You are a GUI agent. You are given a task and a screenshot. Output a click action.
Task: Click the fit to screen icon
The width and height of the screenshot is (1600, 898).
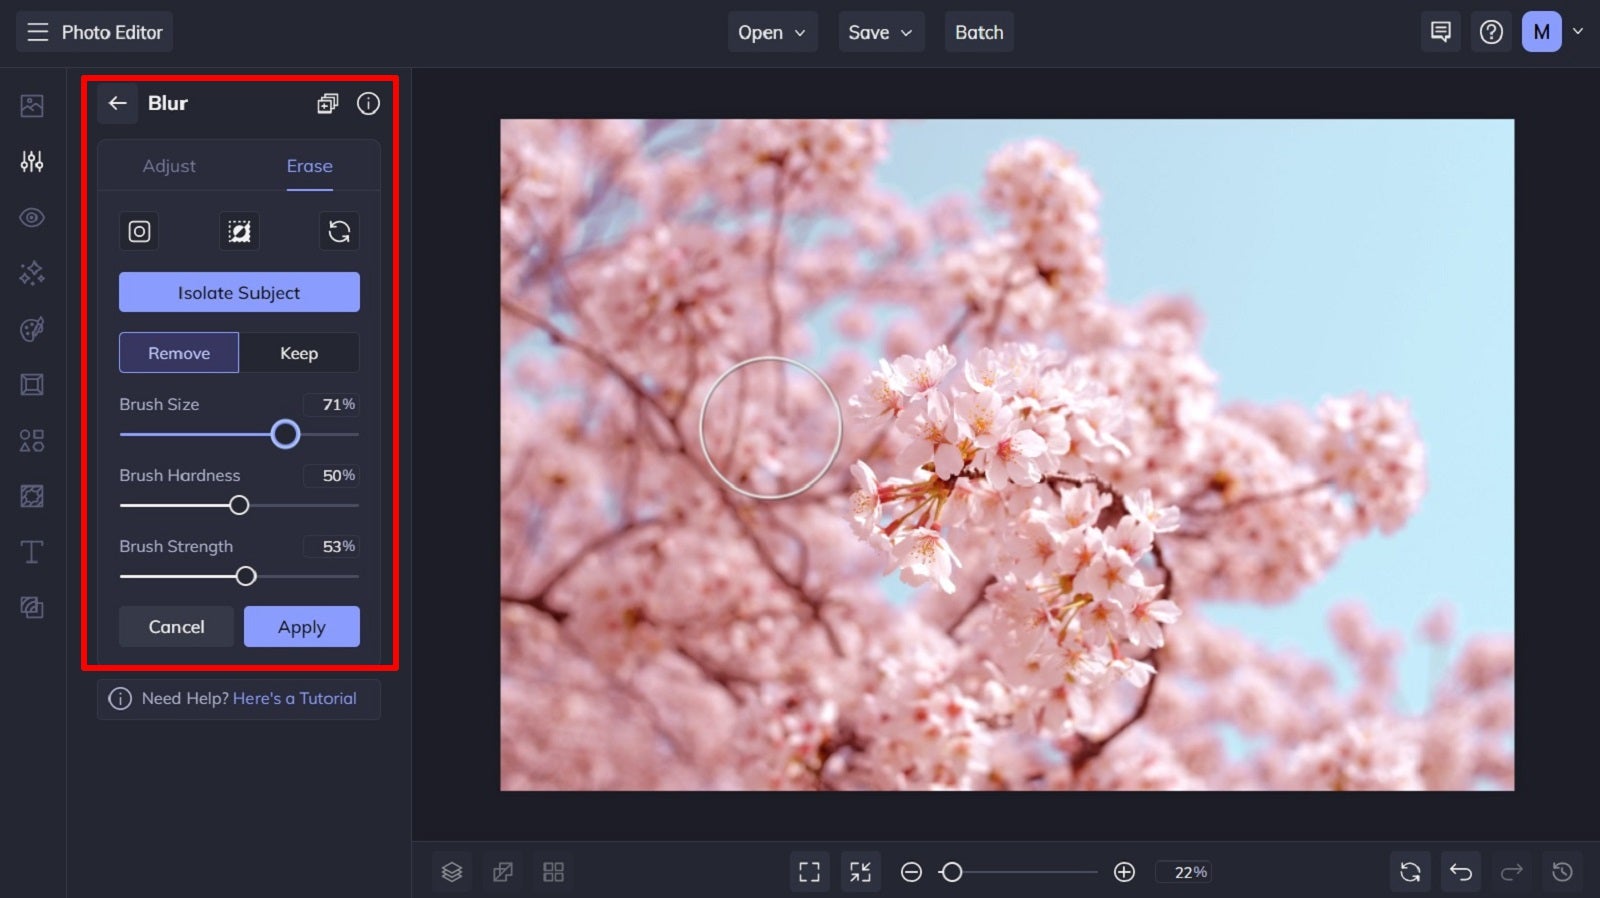click(809, 872)
